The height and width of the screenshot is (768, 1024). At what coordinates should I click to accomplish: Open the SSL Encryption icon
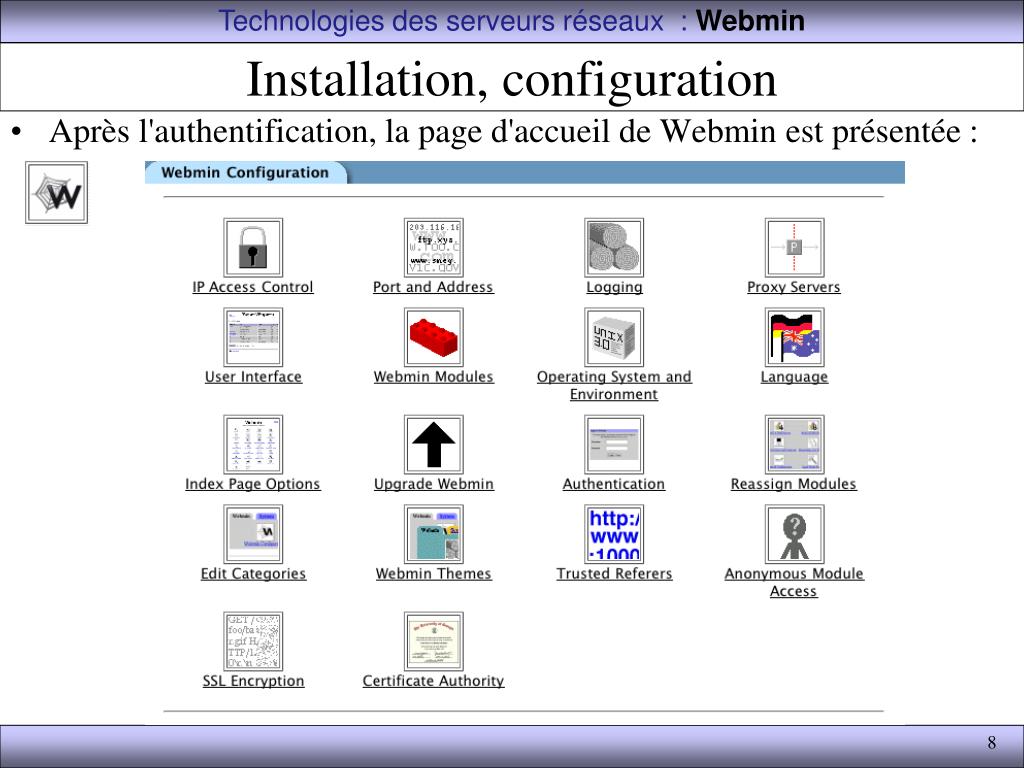coord(253,641)
